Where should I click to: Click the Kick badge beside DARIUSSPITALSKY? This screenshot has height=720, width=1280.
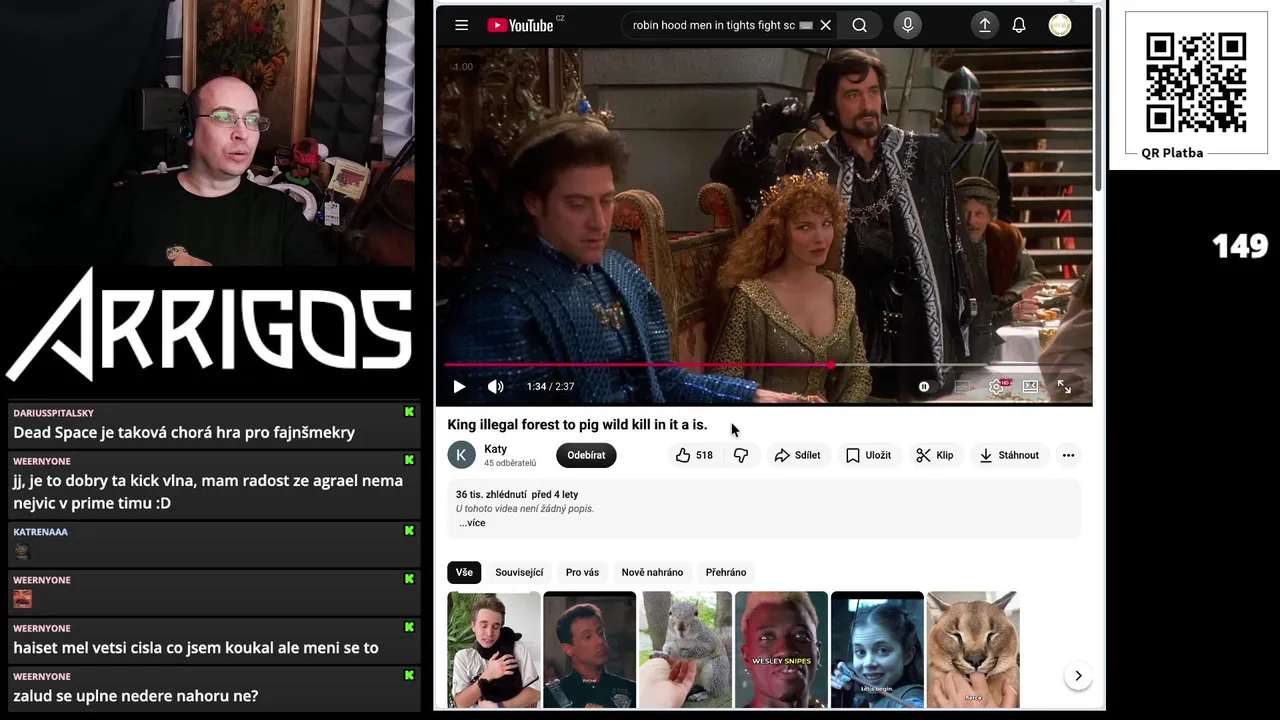tap(409, 412)
